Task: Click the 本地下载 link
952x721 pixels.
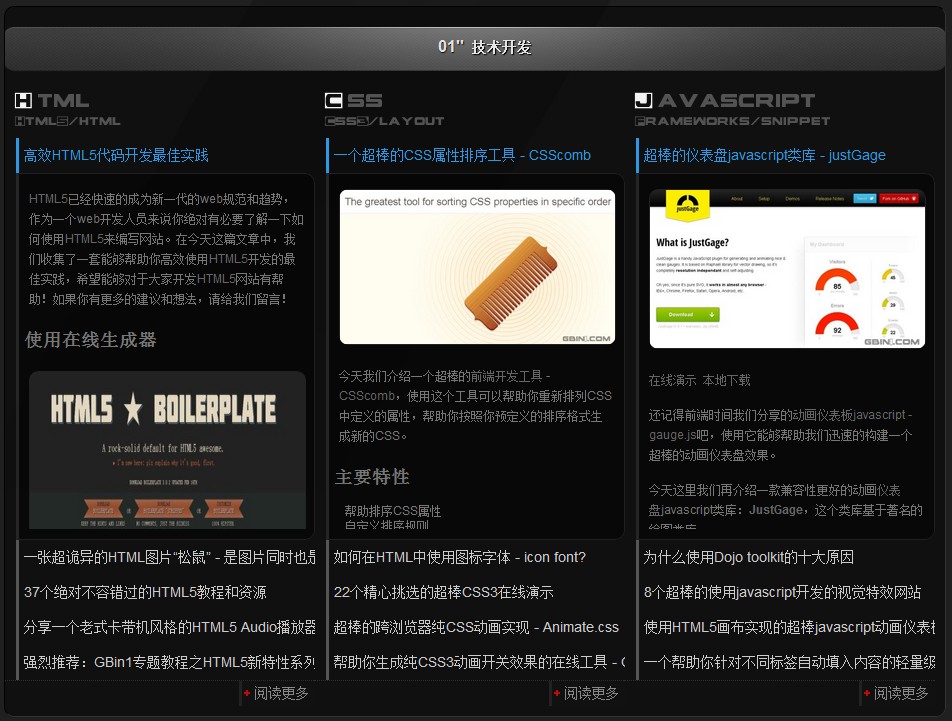Action: (726, 381)
